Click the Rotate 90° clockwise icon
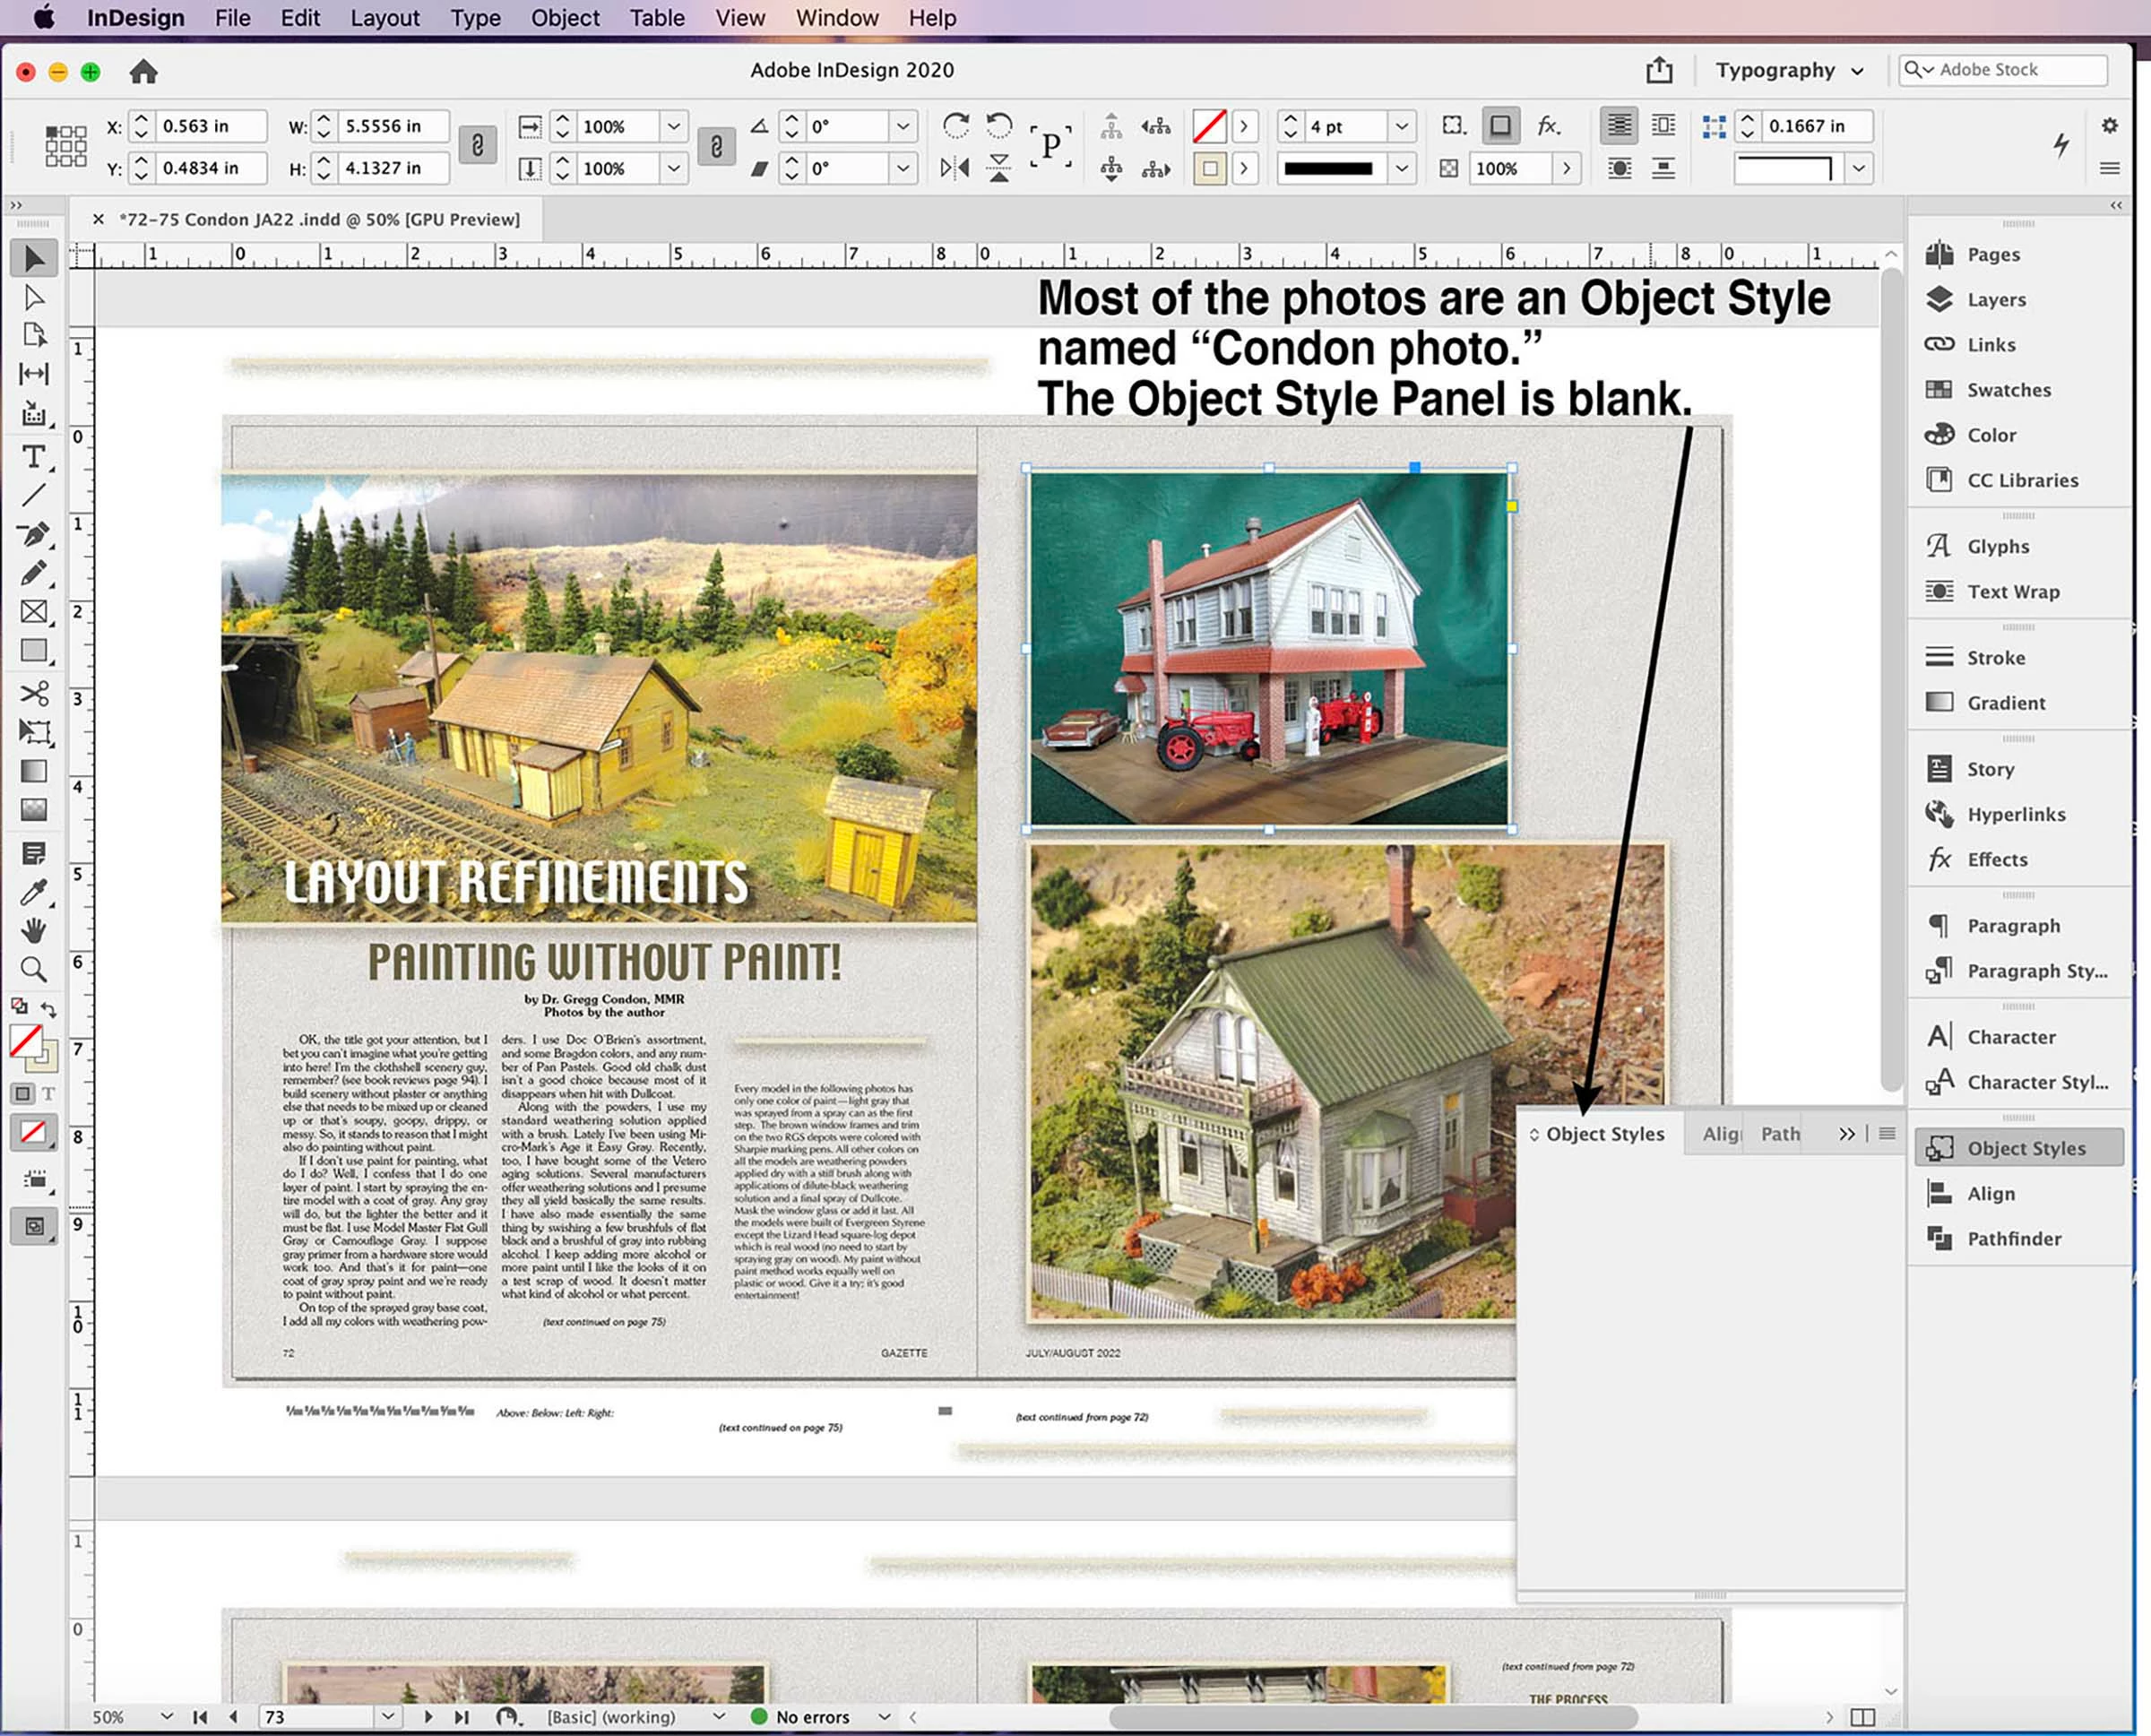 pos(955,126)
